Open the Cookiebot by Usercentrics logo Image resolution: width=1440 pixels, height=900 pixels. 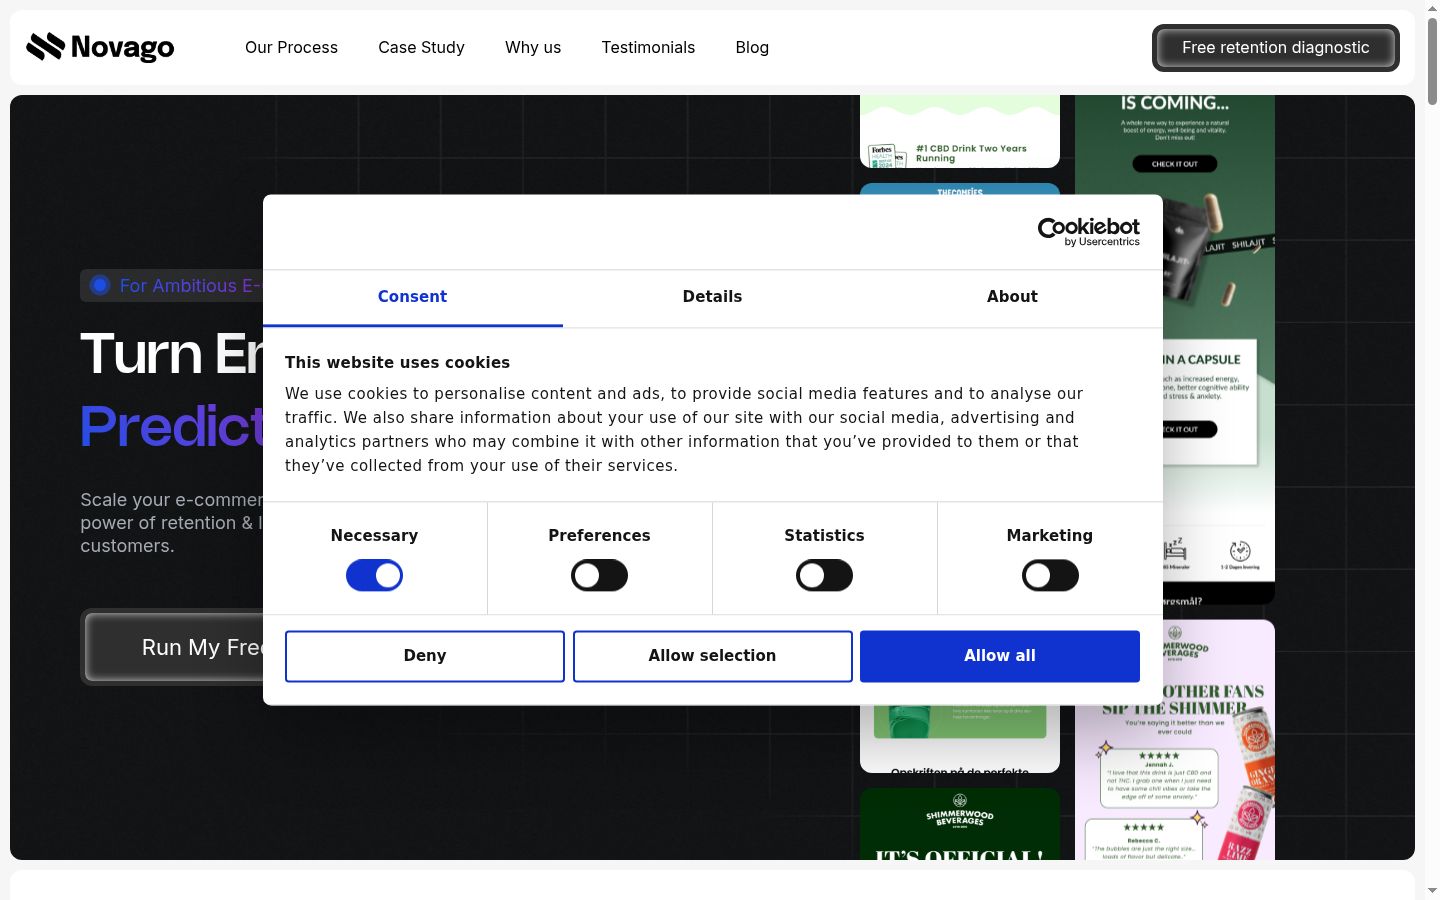(x=1088, y=232)
